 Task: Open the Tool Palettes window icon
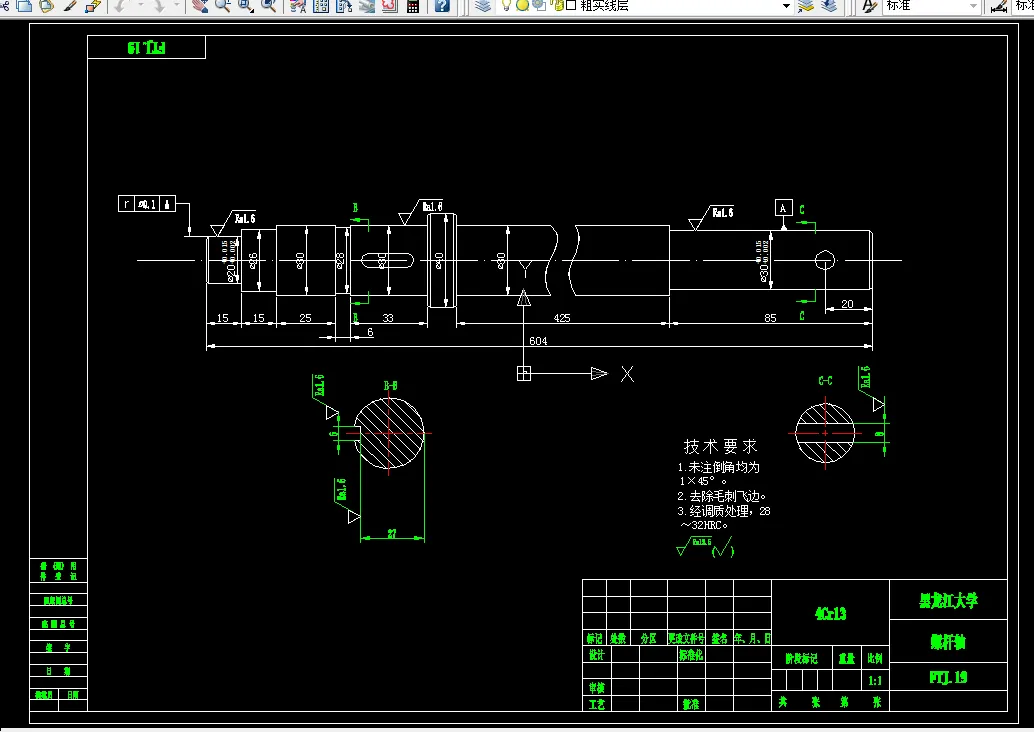[344, 6]
